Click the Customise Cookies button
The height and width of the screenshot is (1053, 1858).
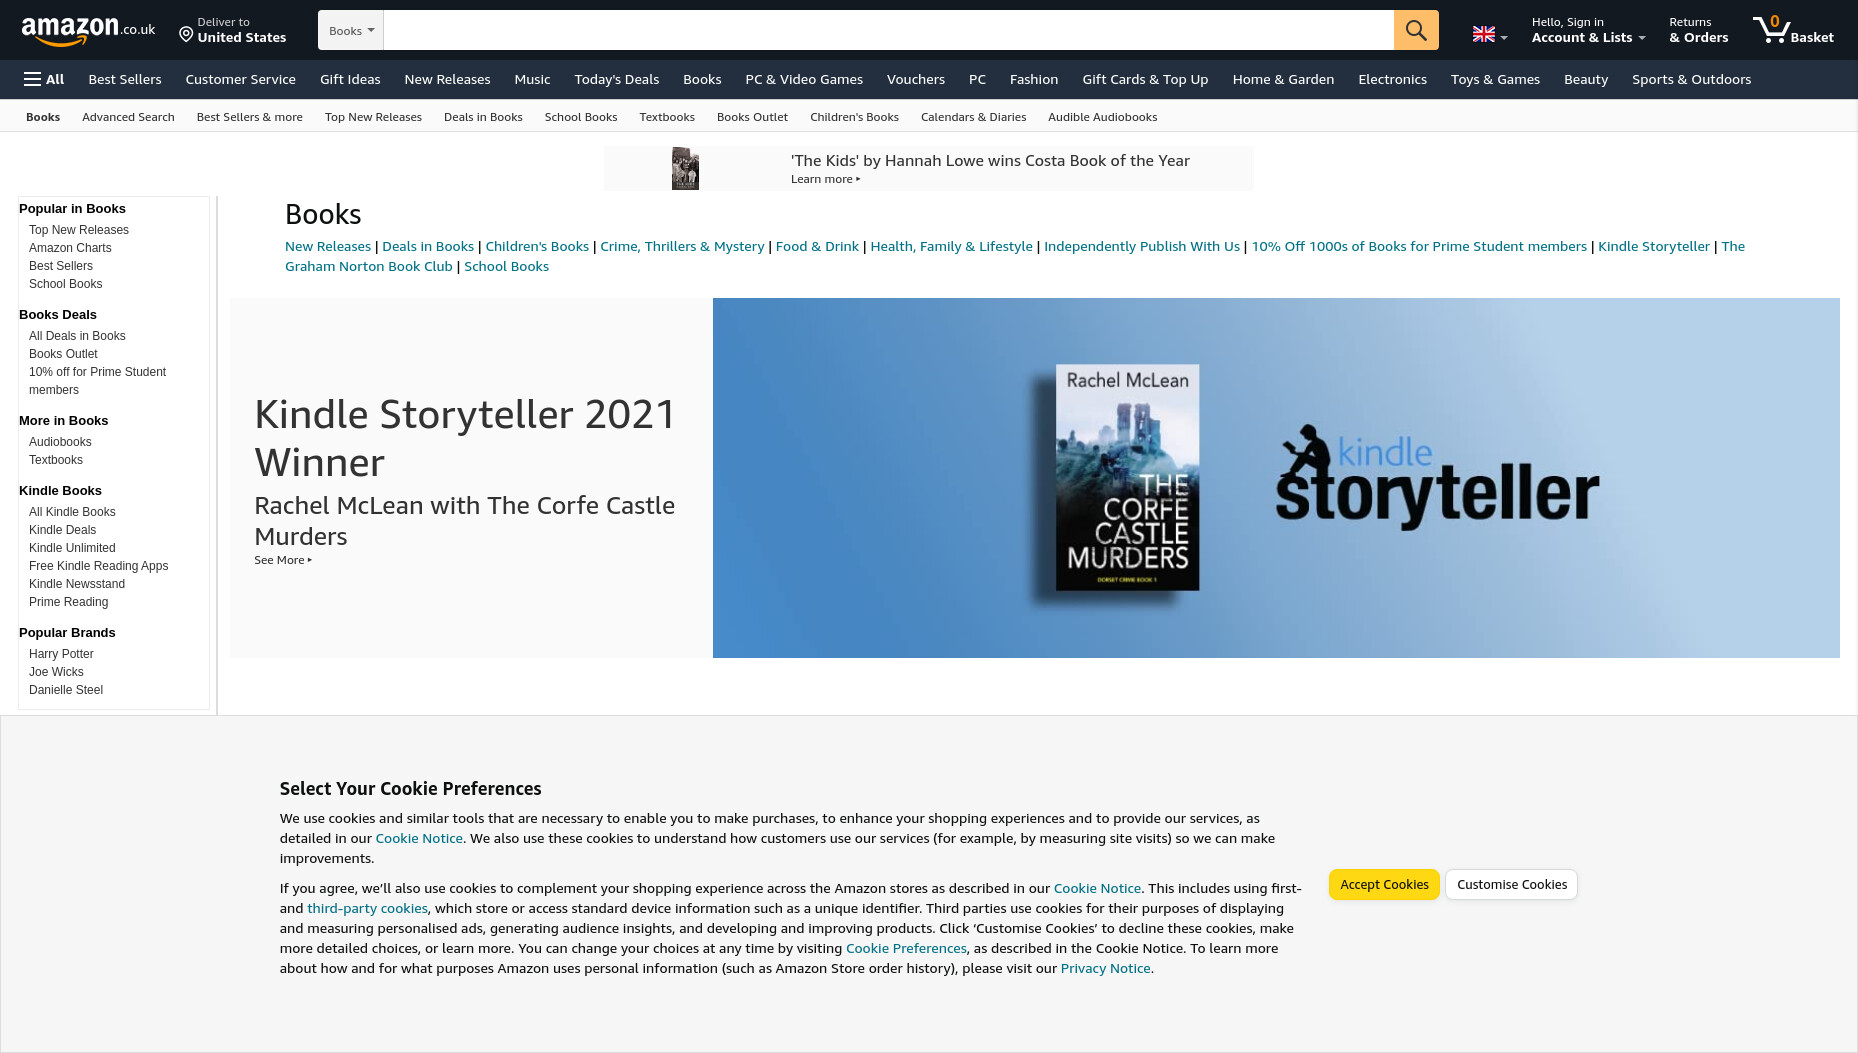[1511, 884]
